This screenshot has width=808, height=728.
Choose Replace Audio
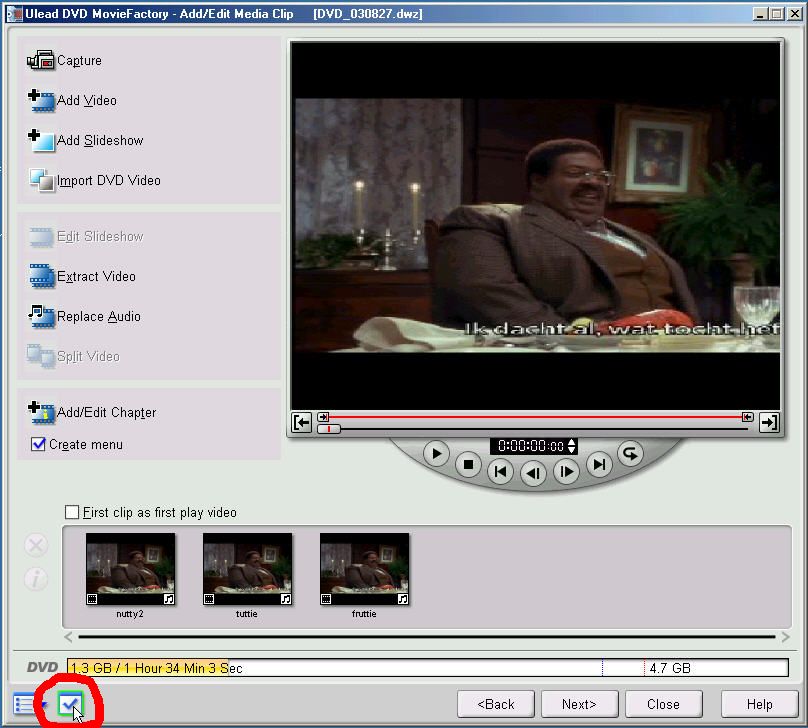(85, 316)
